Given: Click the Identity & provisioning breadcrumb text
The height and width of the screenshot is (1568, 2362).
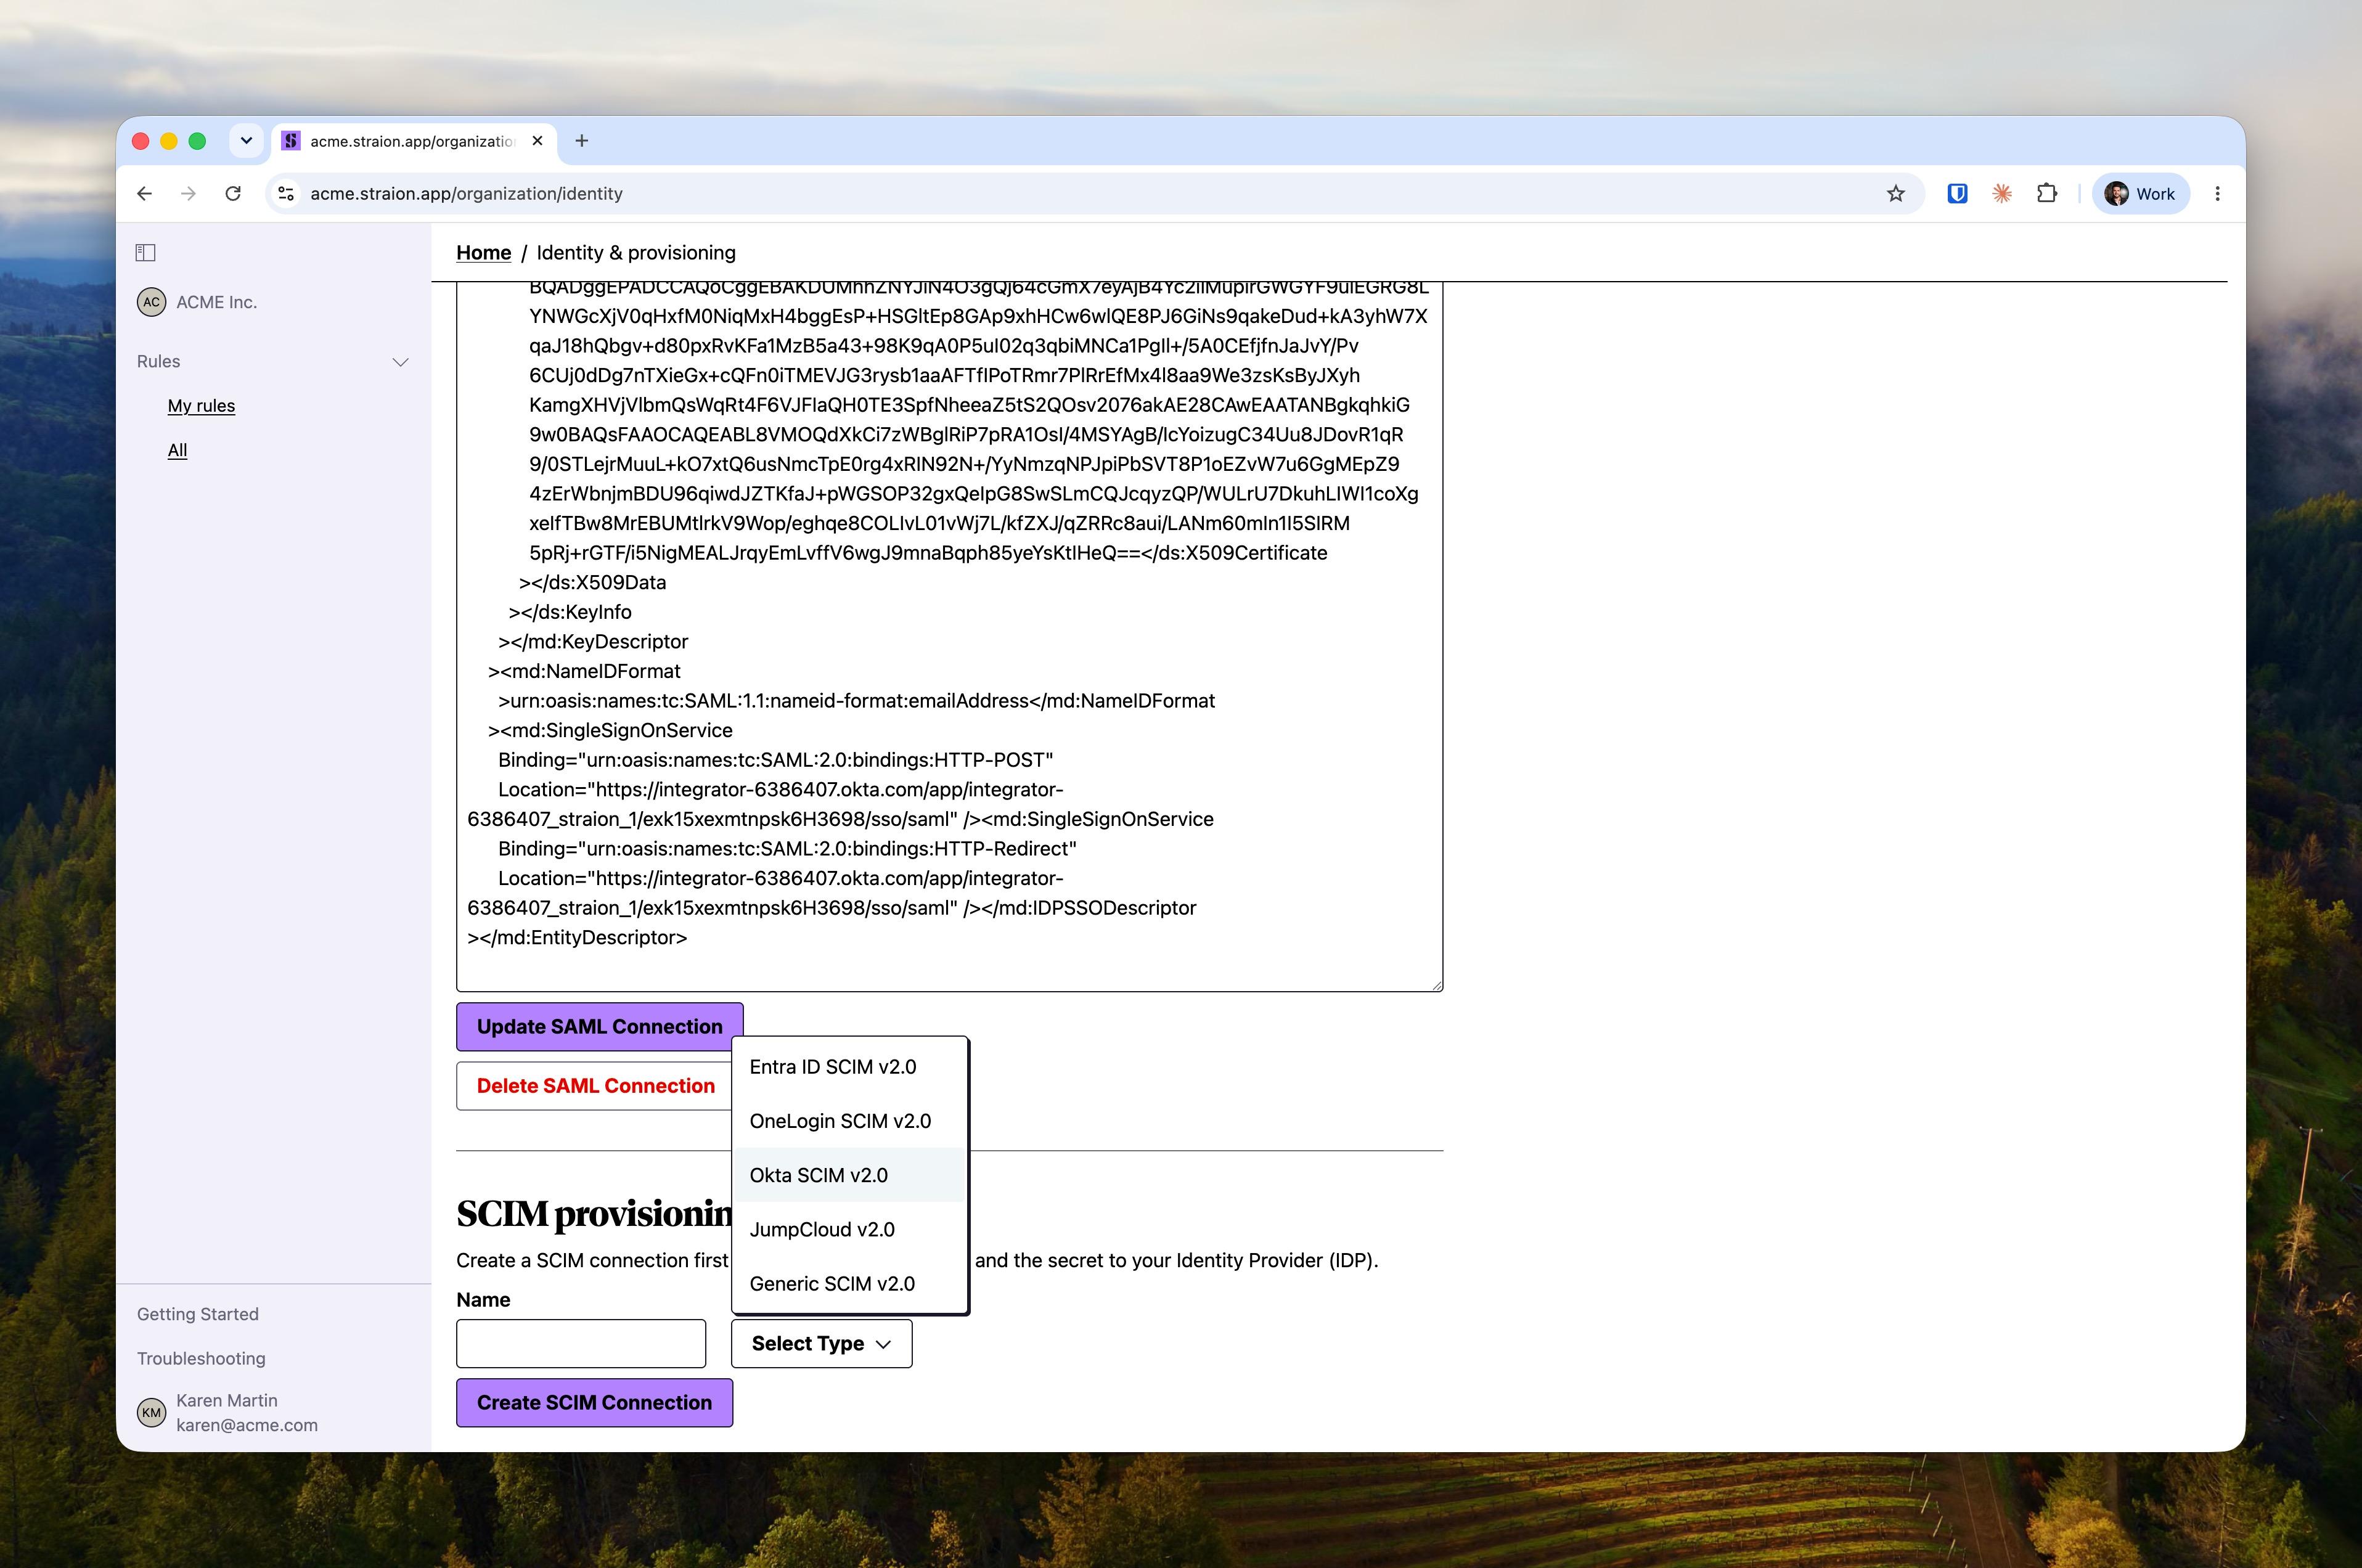Looking at the screenshot, I should [x=636, y=253].
